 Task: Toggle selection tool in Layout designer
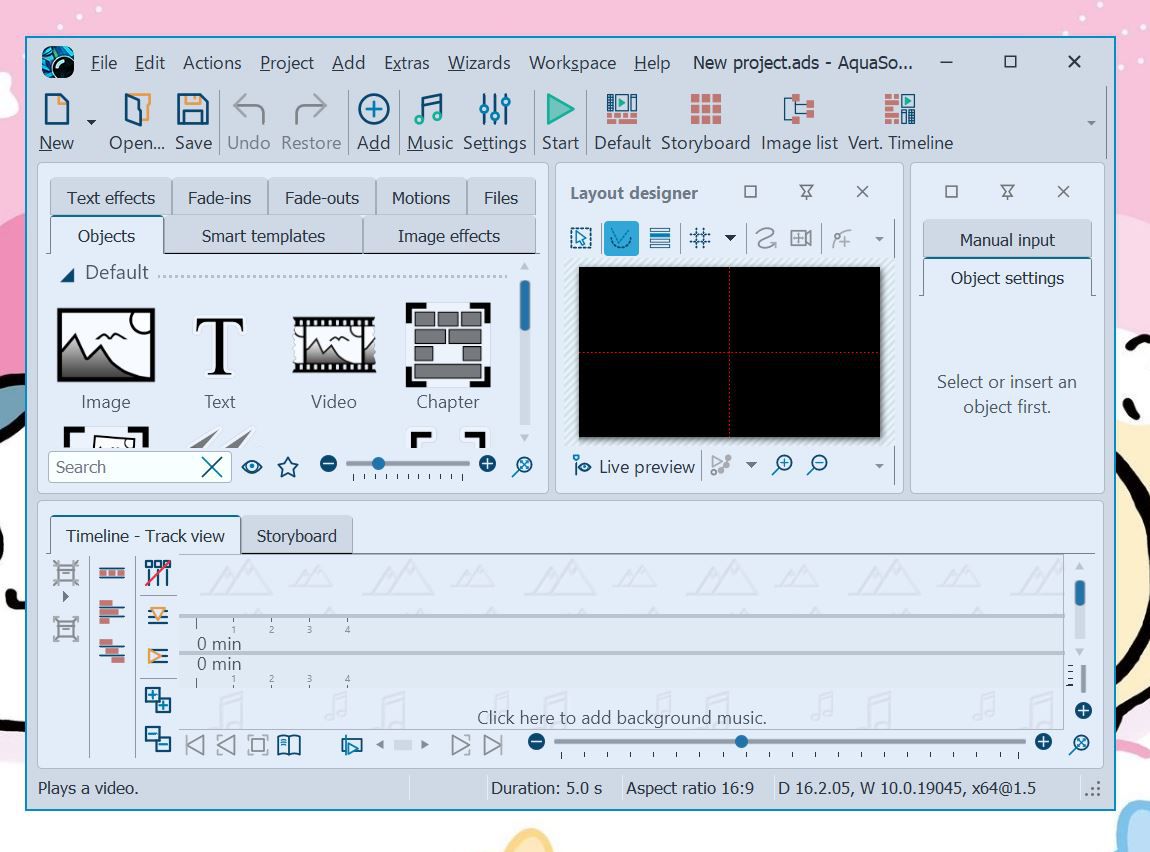[x=581, y=238]
